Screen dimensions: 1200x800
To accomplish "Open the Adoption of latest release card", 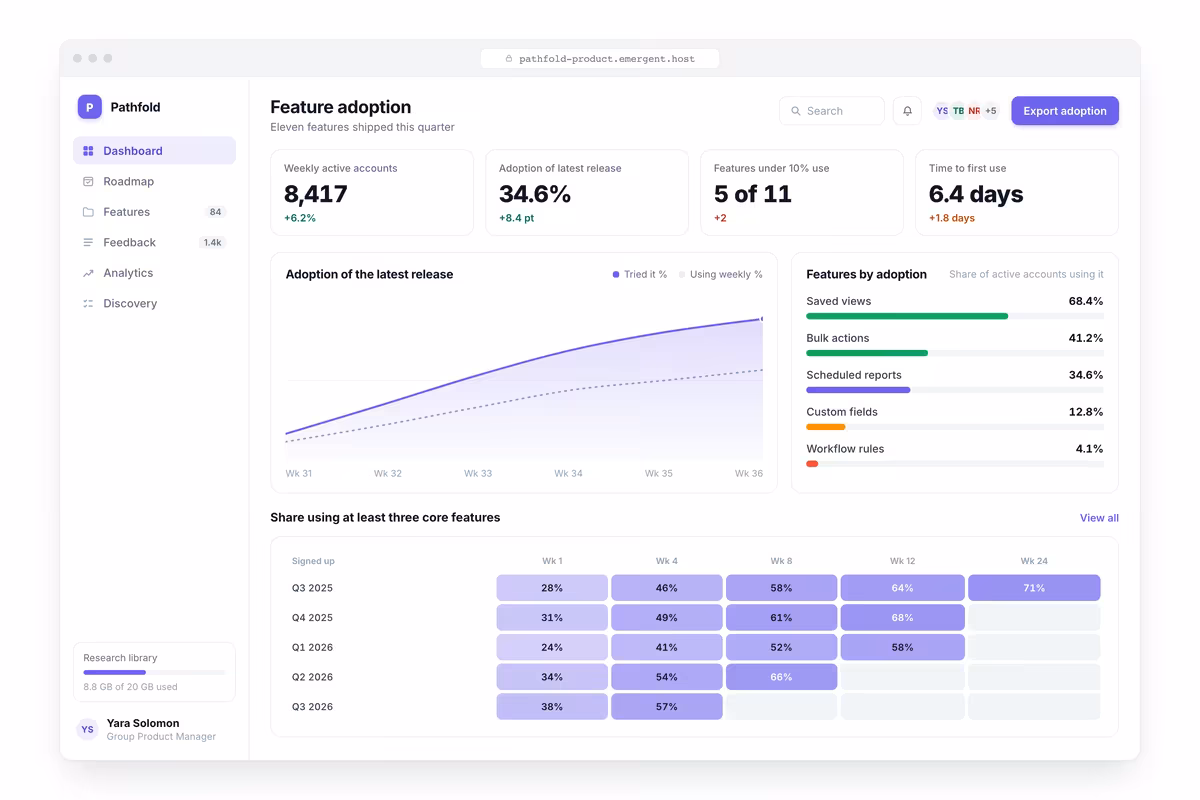I will 587,193.
